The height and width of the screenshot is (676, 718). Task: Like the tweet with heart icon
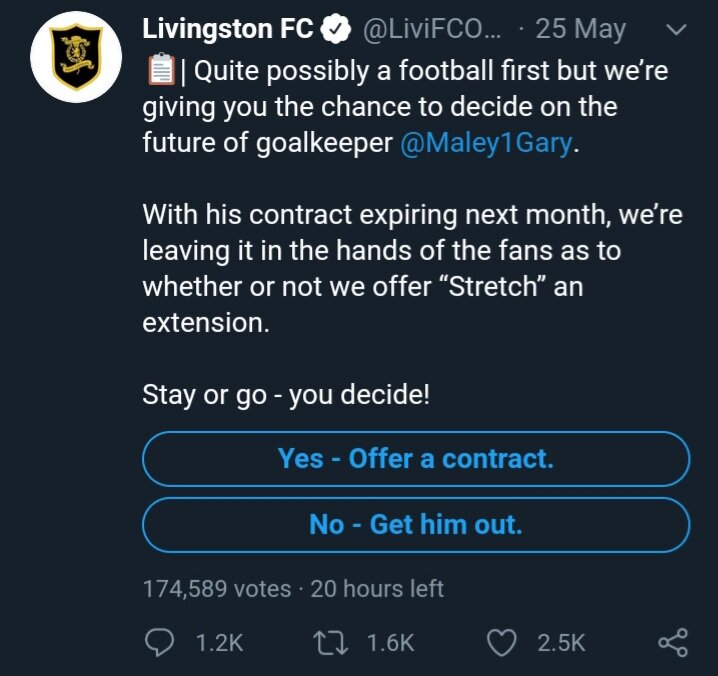[501, 643]
